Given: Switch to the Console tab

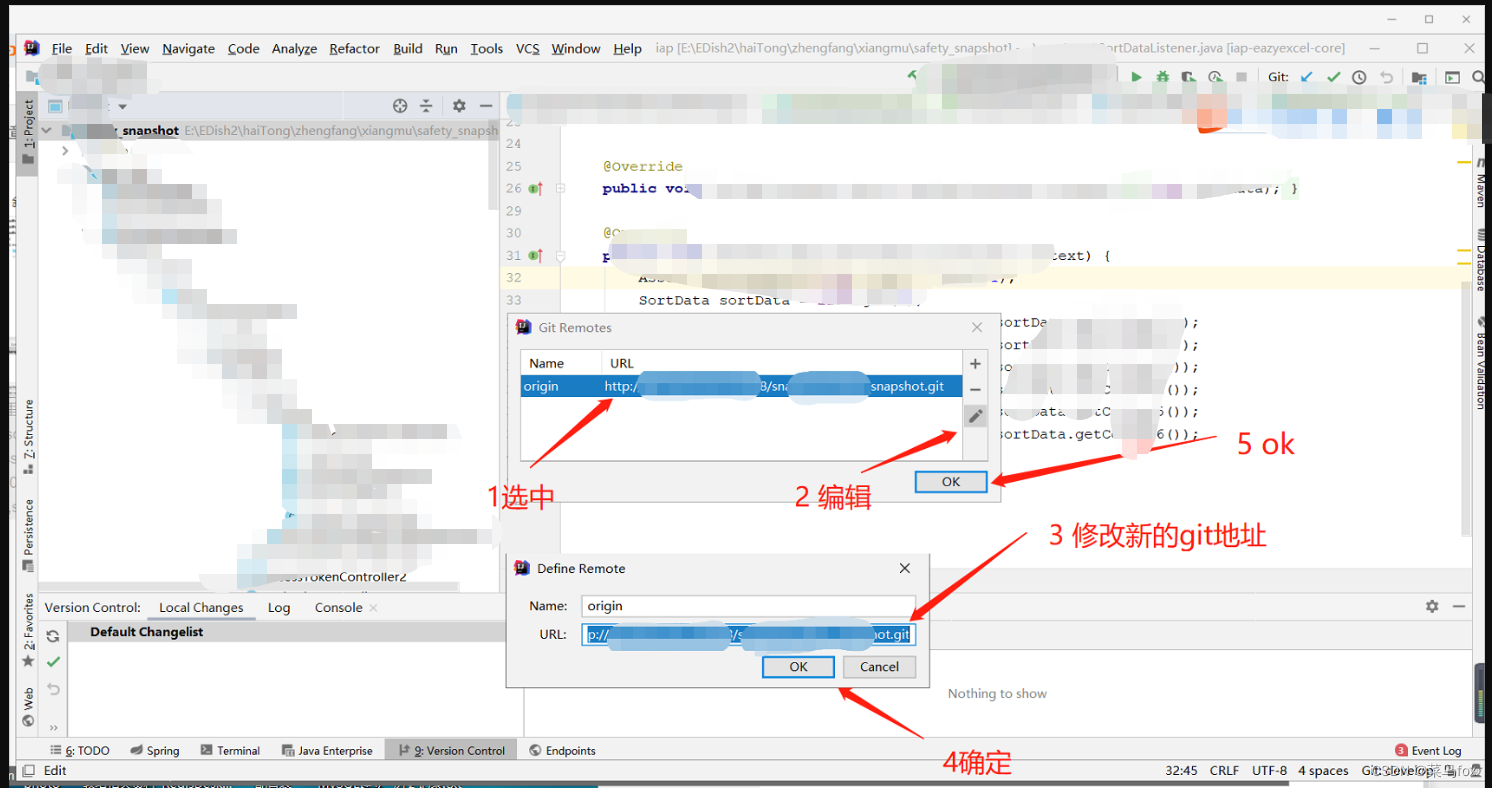Looking at the screenshot, I should click(338, 607).
